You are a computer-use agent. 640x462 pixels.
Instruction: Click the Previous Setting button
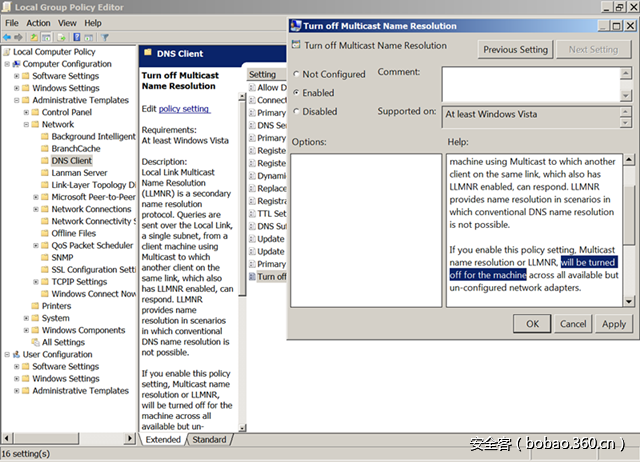[x=515, y=49]
